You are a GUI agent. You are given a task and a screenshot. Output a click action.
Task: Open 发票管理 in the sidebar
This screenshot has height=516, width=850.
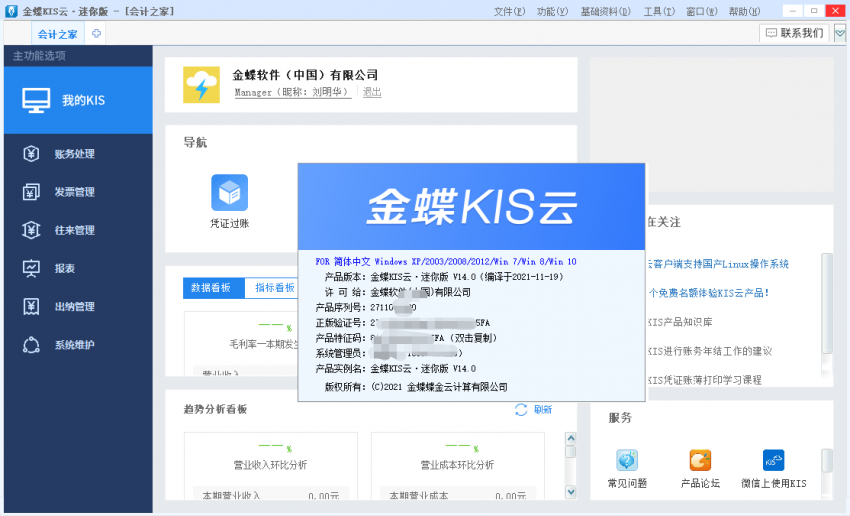point(74,192)
